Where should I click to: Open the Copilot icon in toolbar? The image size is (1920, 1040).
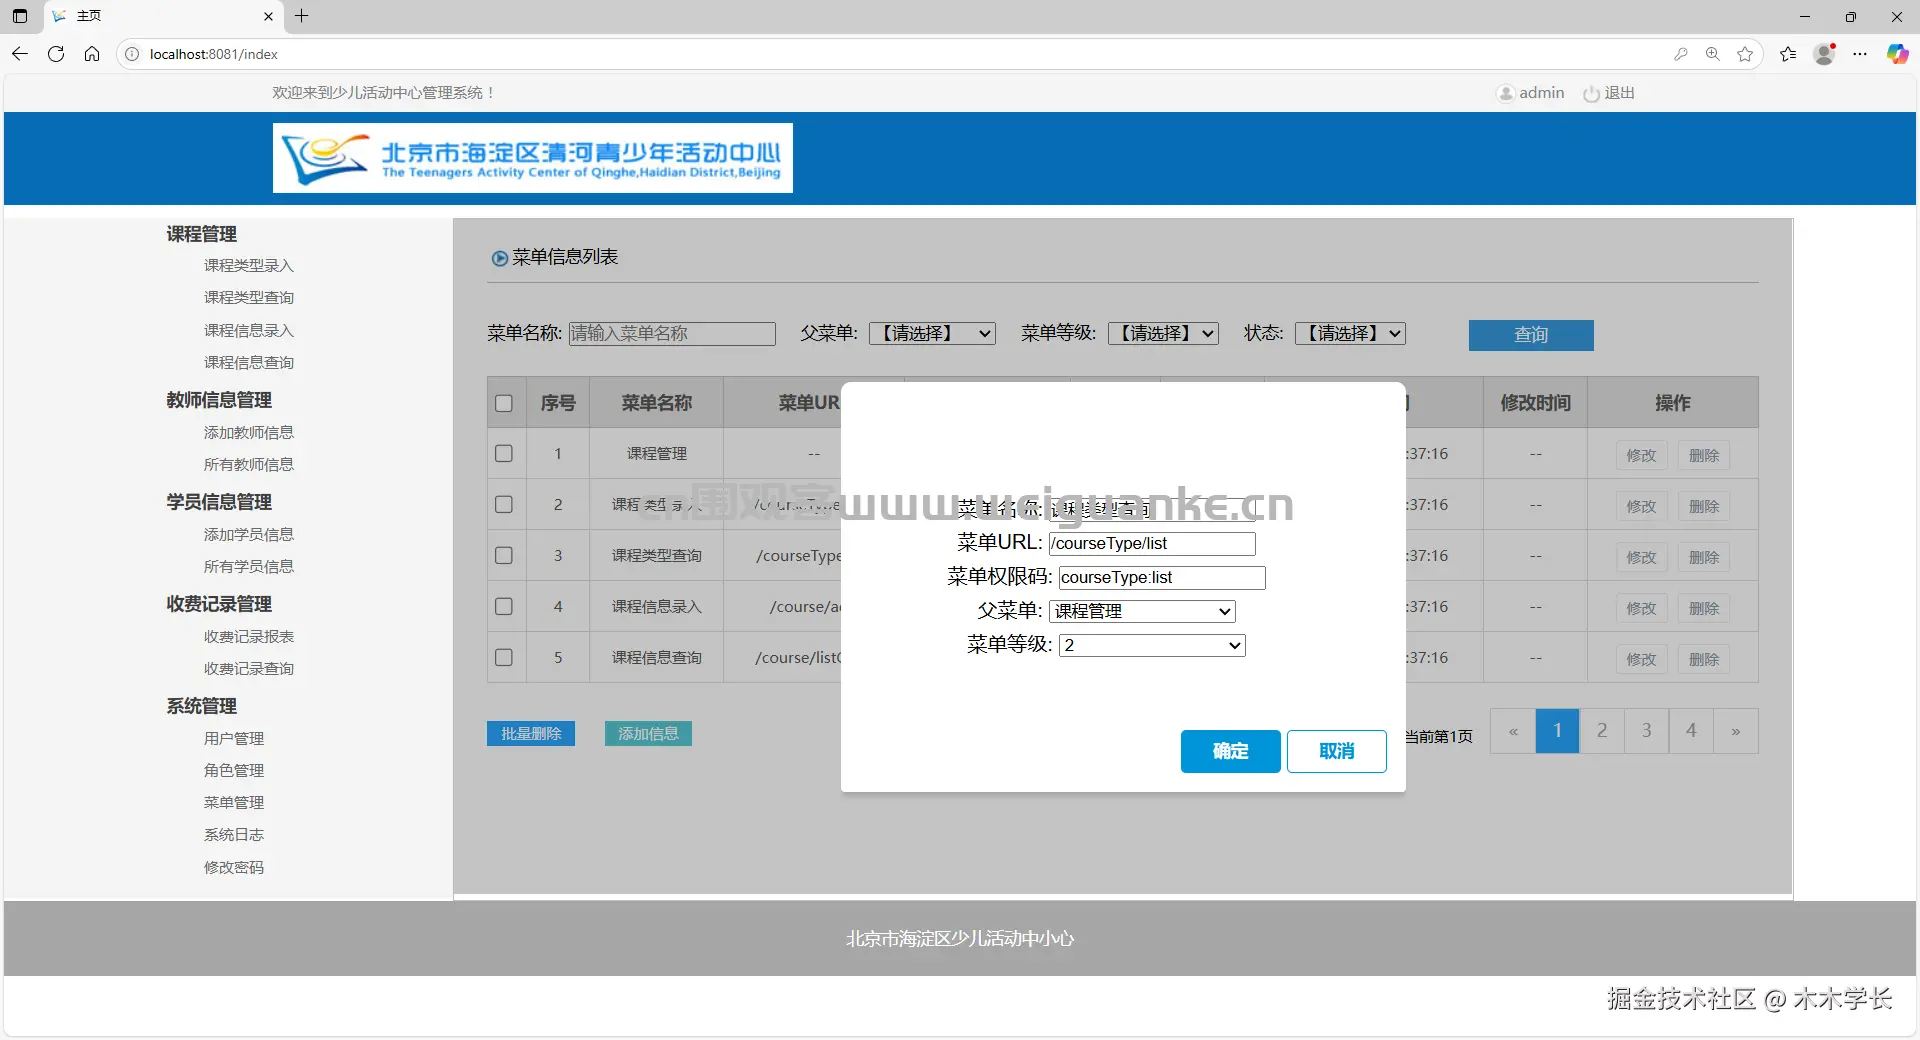pyautogui.click(x=1897, y=54)
